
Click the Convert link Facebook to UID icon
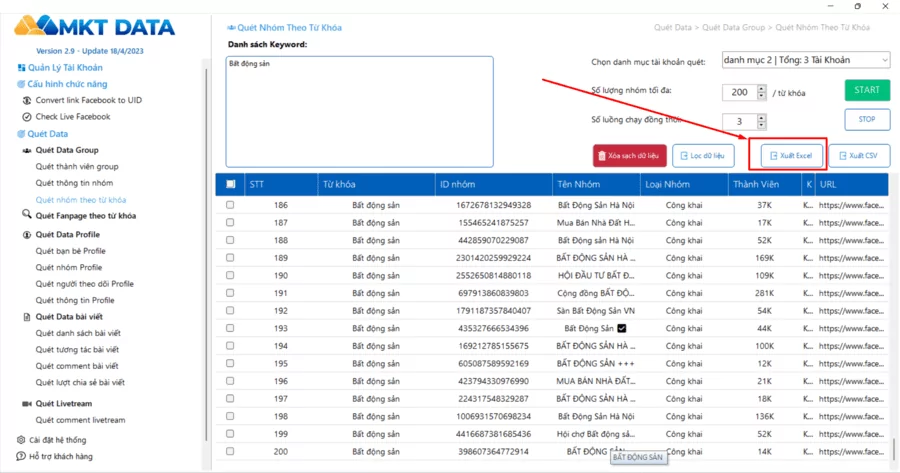coord(27,101)
